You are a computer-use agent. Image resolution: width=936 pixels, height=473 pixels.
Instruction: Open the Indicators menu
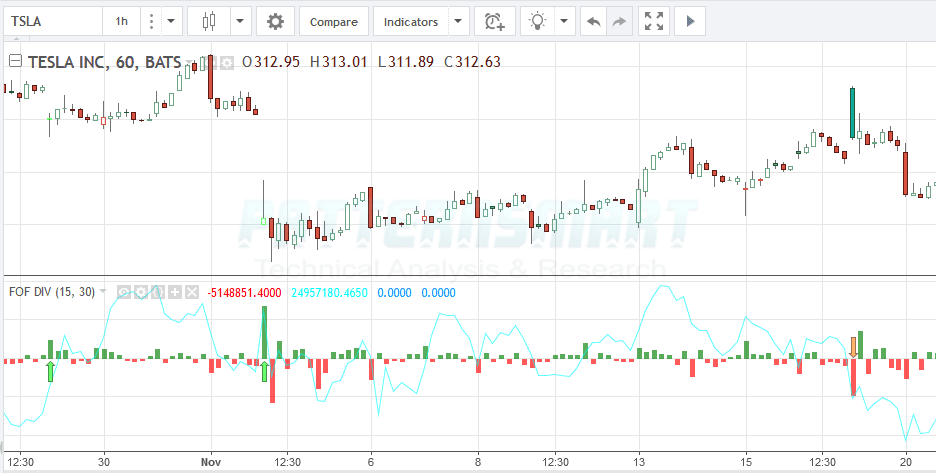coord(411,22)
